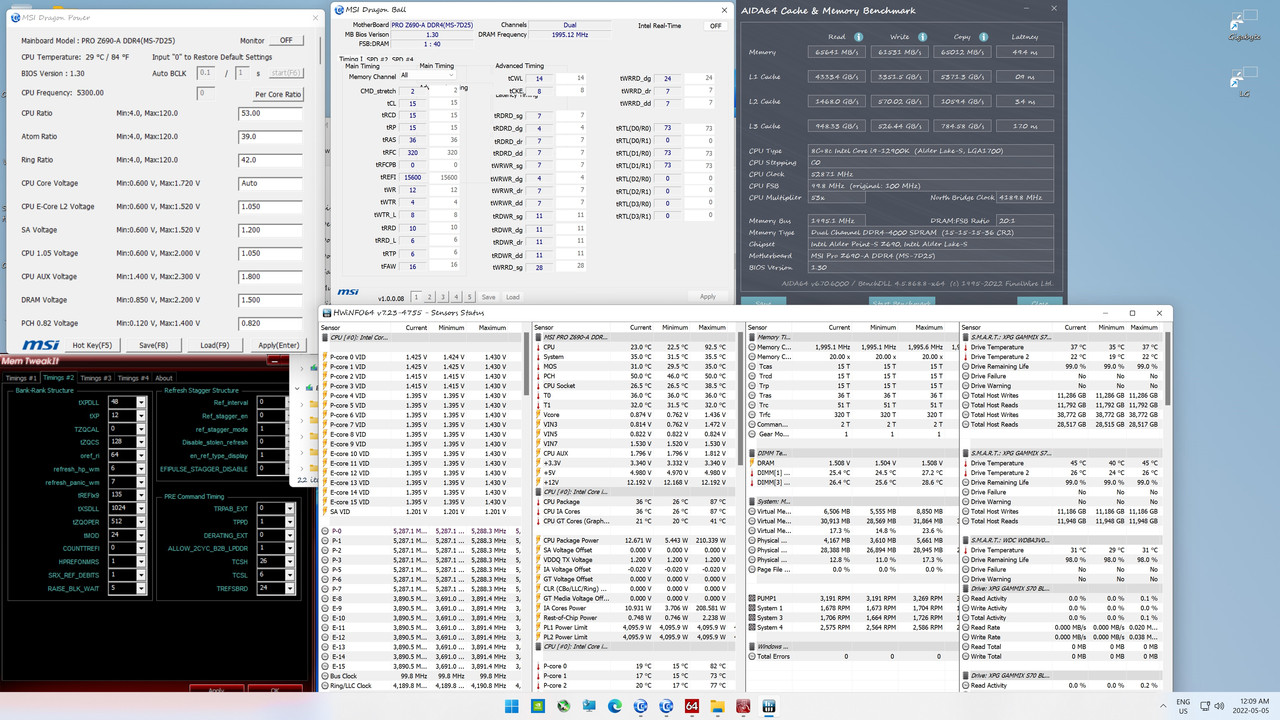The width and height of the screenshot is (1280, 720).
Task: Switch to Timings #4 tab in Mem TweakIt
Action: click(133, 378)
